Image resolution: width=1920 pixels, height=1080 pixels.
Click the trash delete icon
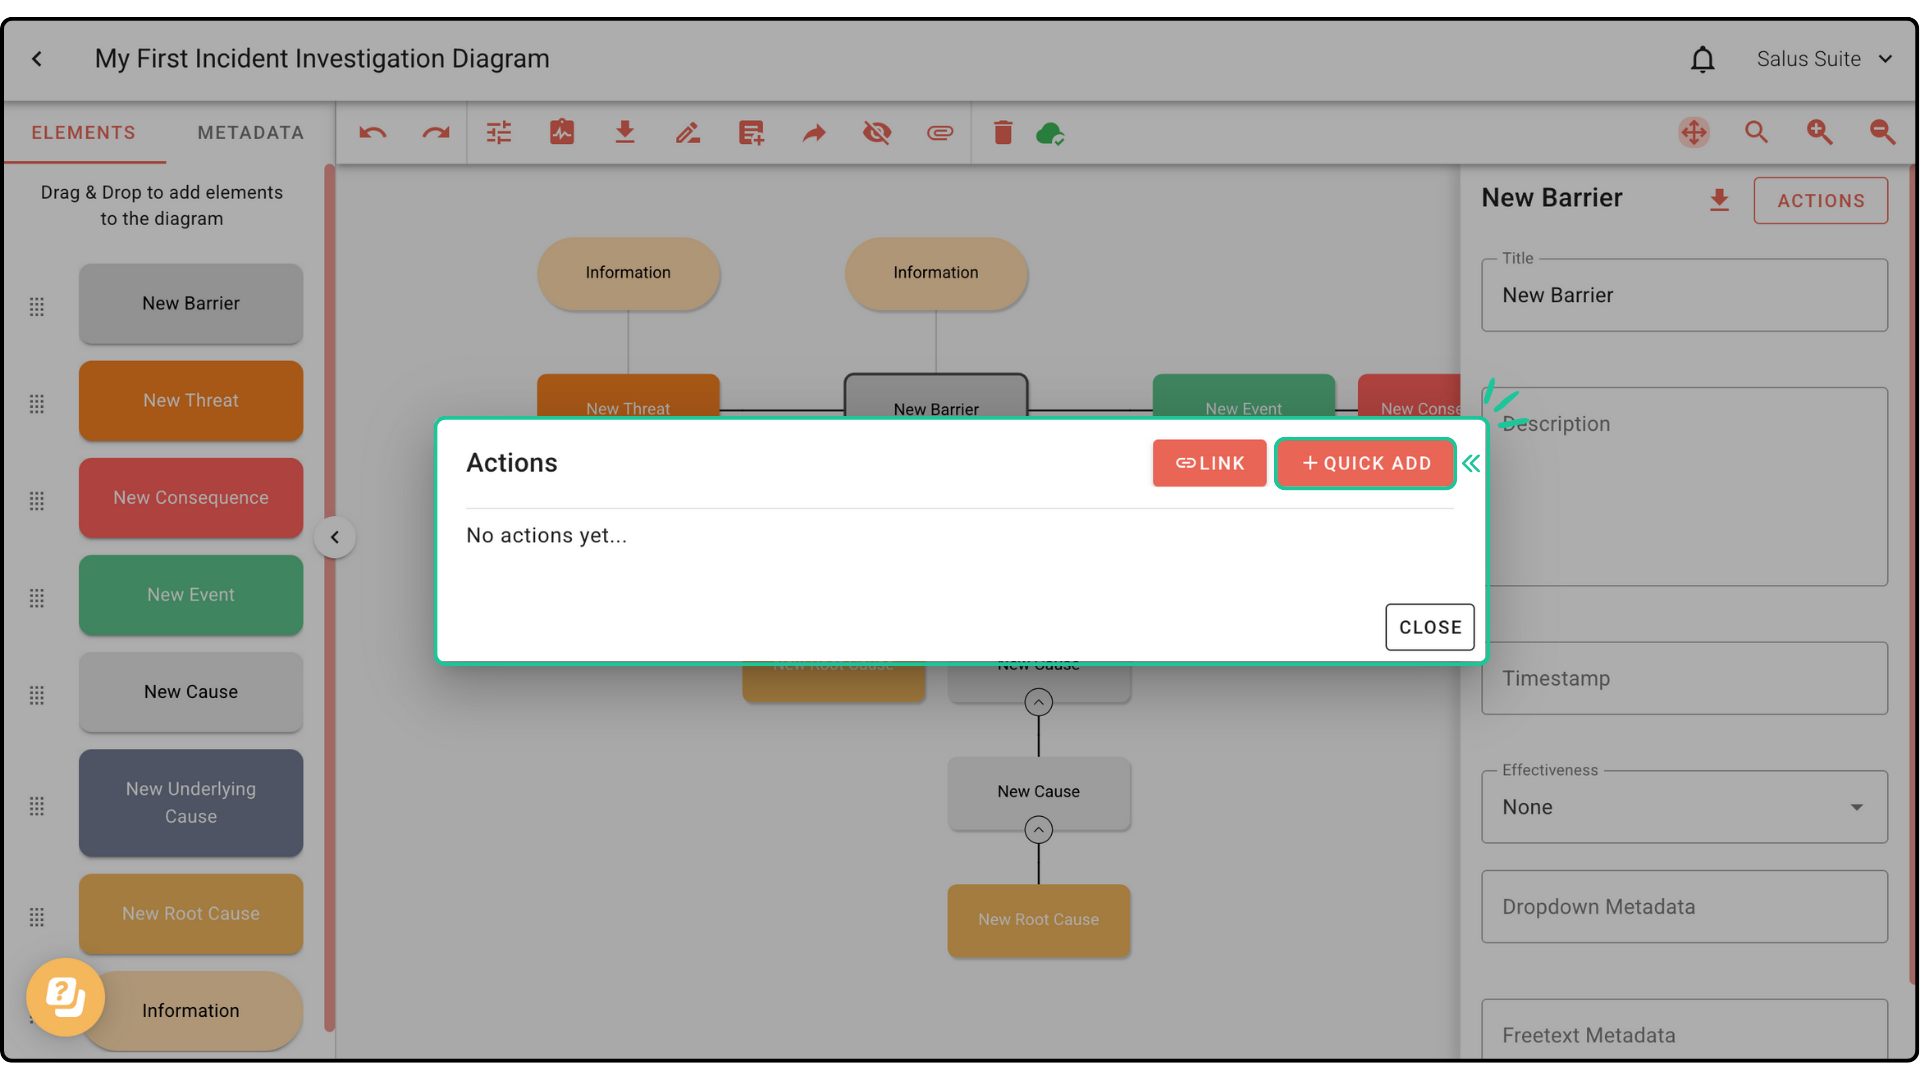1002,133
